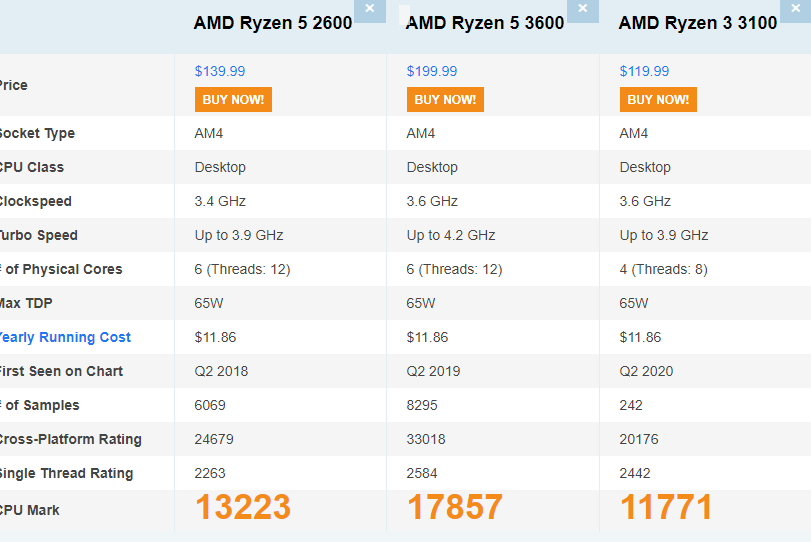Click the 17857 CPU Mark score
Image resolution: width=811 pixels, height=542 pixels.
(455, 508)
